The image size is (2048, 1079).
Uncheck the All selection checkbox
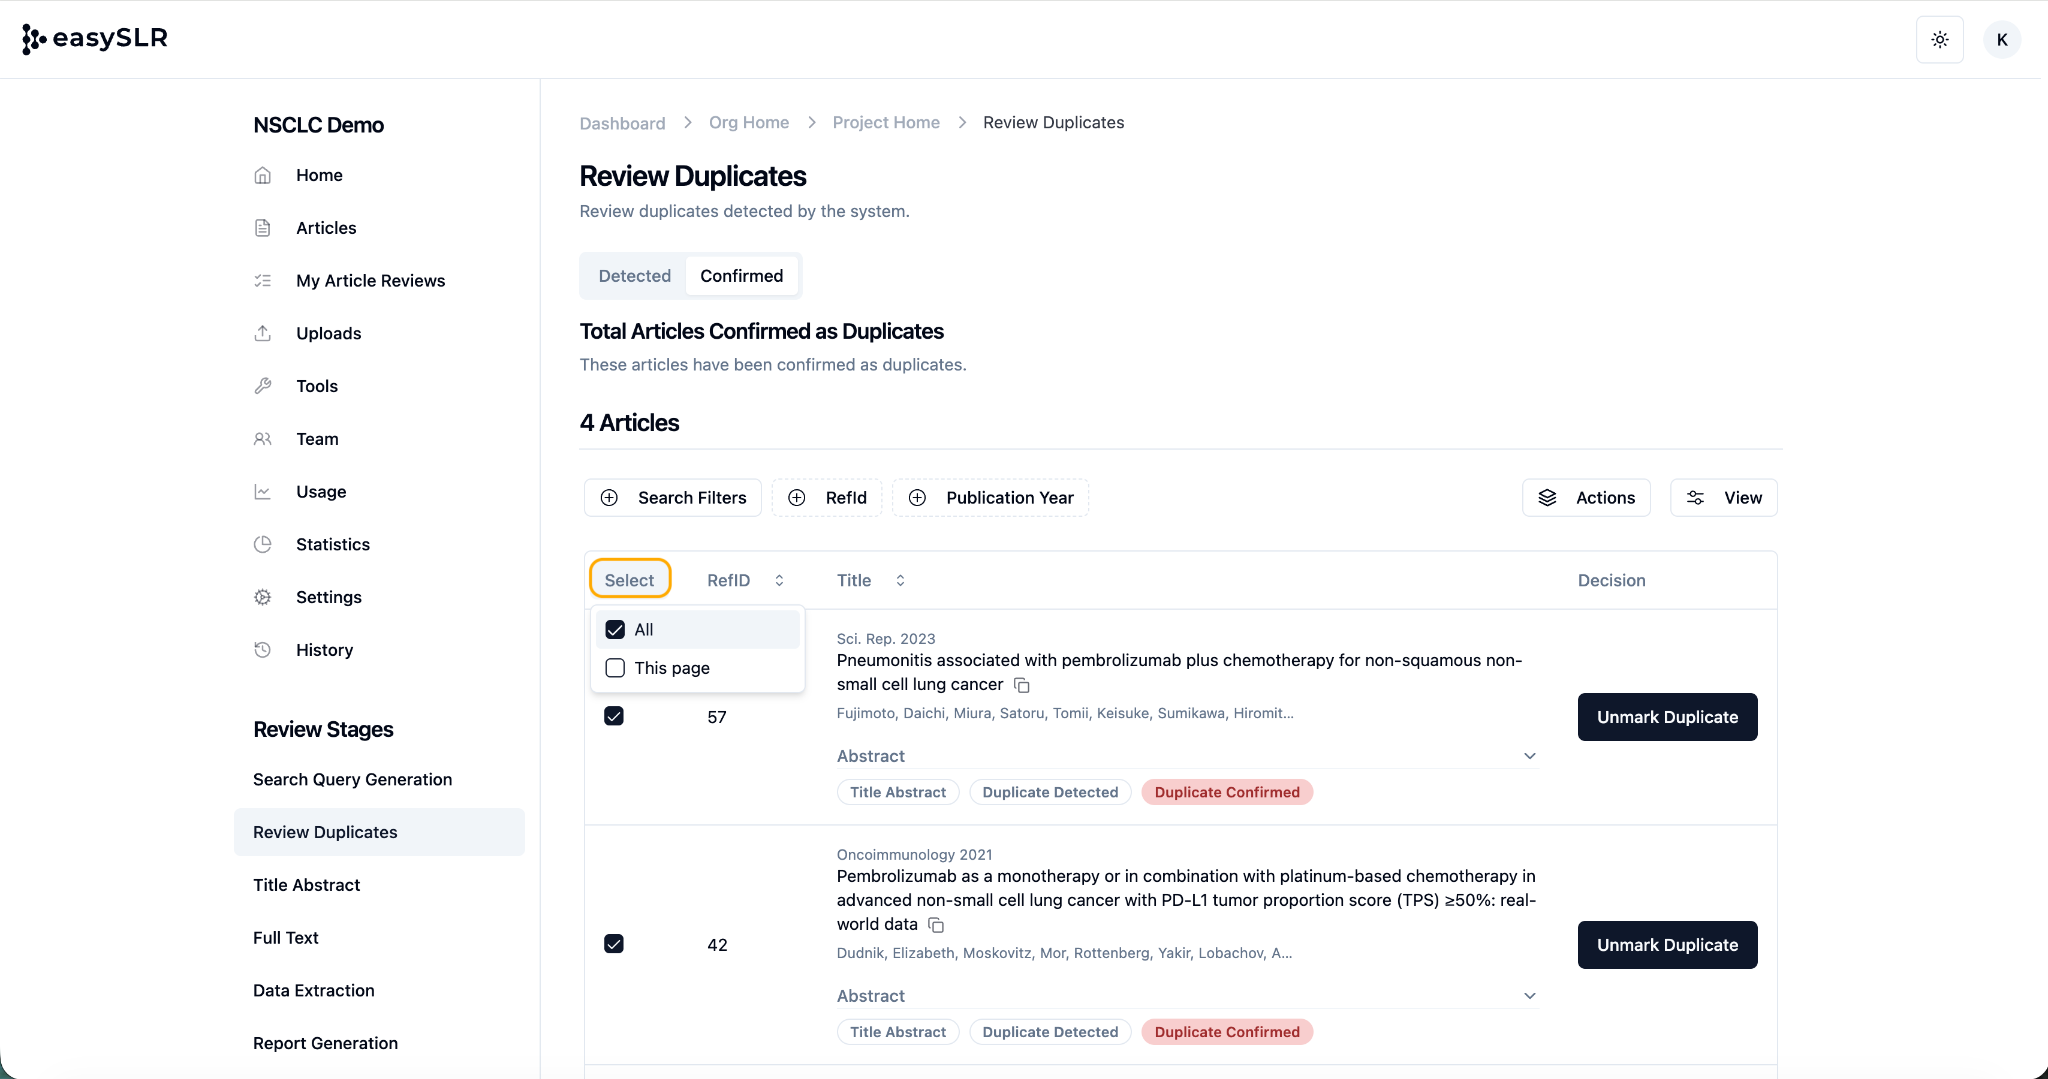[615, 630]
